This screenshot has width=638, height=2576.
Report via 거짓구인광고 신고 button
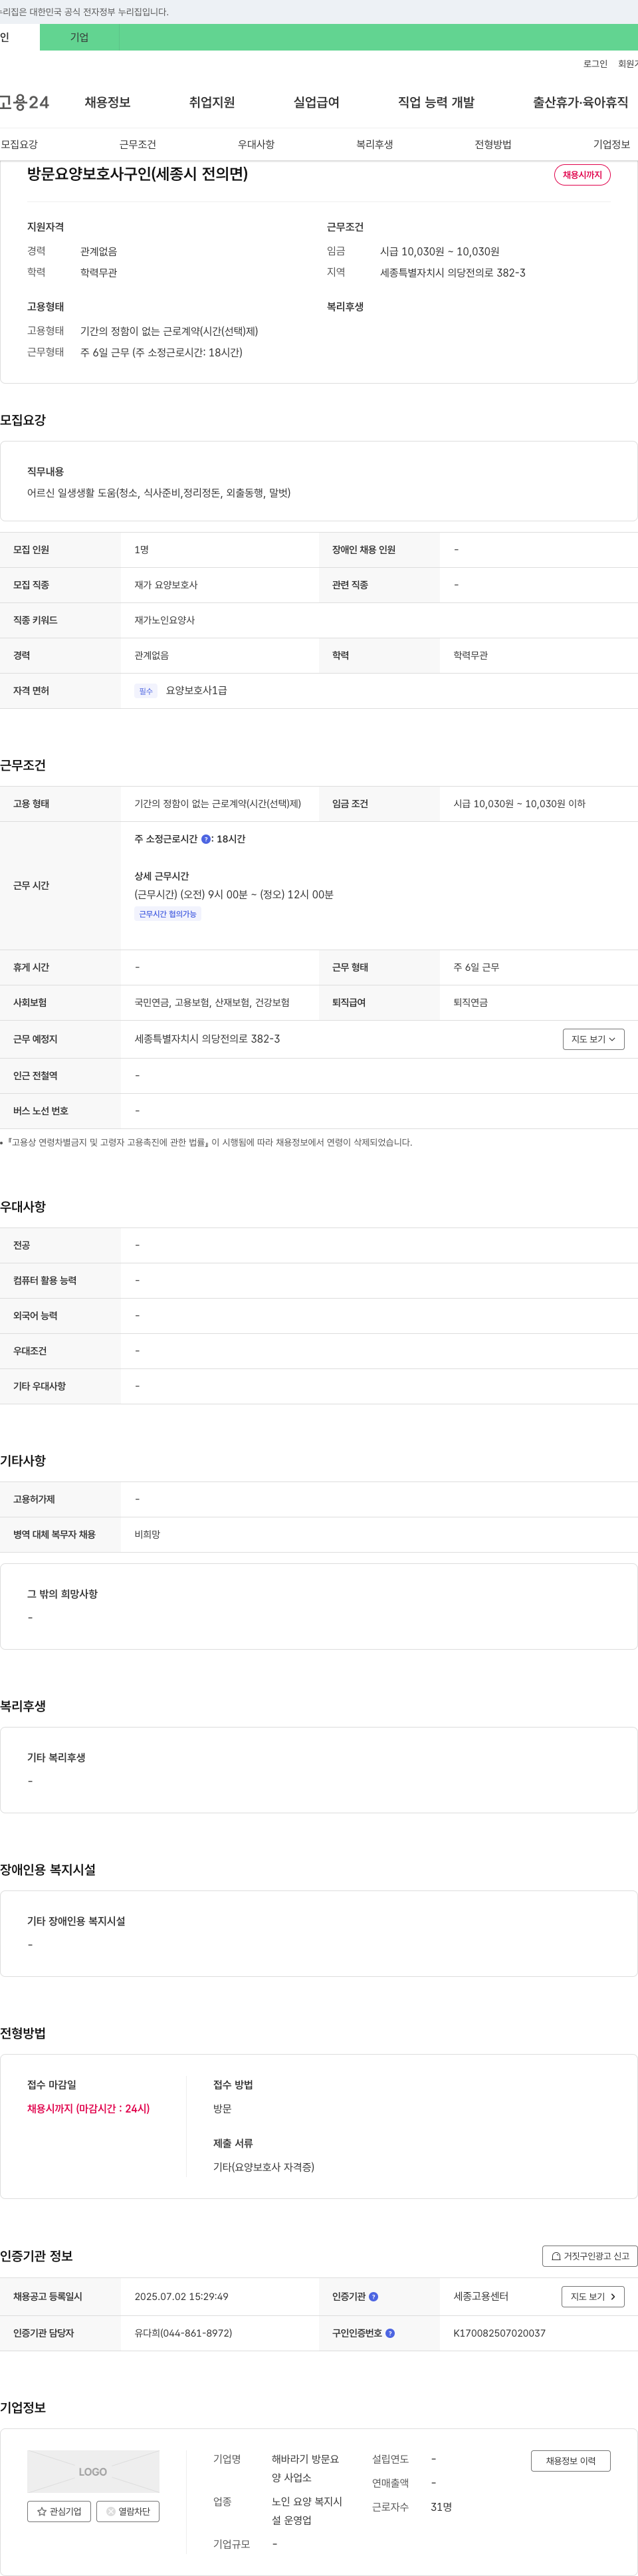[x=590, y=2256]
